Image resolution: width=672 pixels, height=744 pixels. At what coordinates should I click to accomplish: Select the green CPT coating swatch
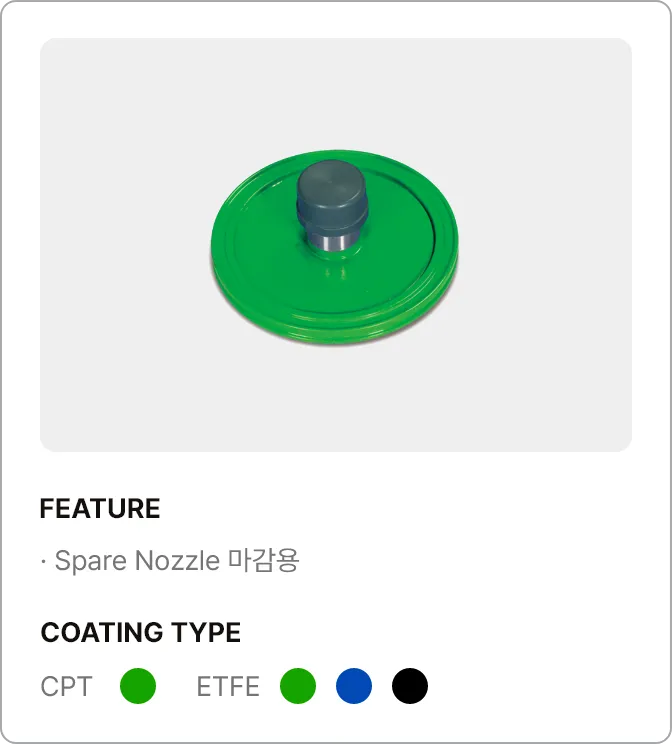[138, 686]
